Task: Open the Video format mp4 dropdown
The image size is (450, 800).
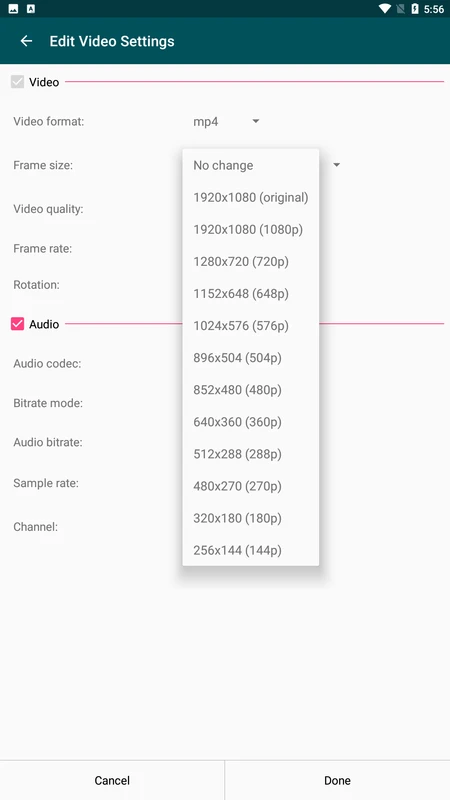Action: pos(226,121)
